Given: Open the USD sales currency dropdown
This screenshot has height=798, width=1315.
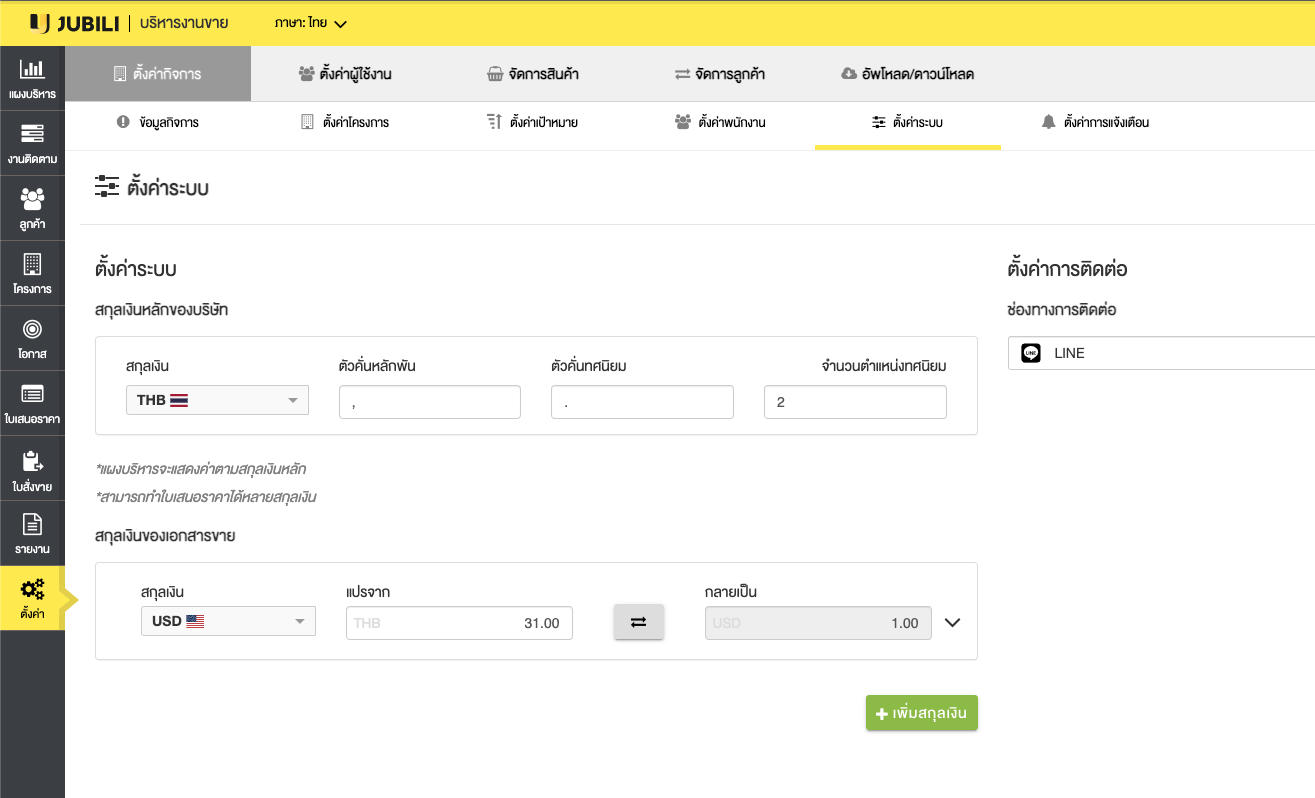Looking at the screenshot, I should click(x=228, y=621).
